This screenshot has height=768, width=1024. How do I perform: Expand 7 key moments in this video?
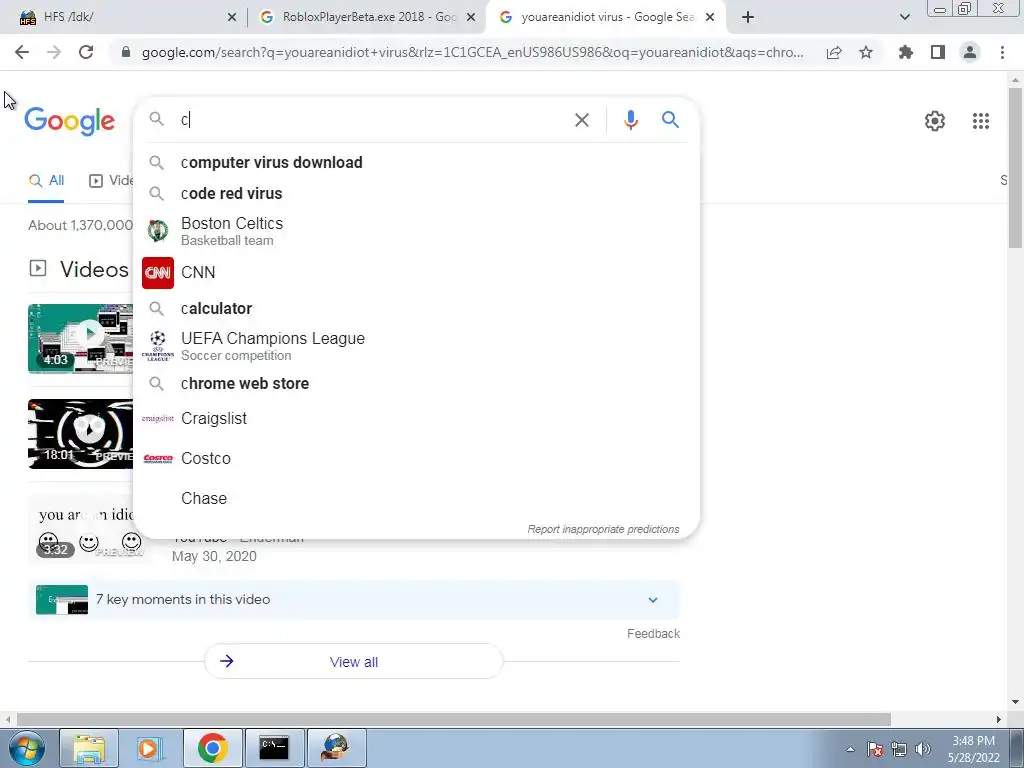[x=353, y=600]
